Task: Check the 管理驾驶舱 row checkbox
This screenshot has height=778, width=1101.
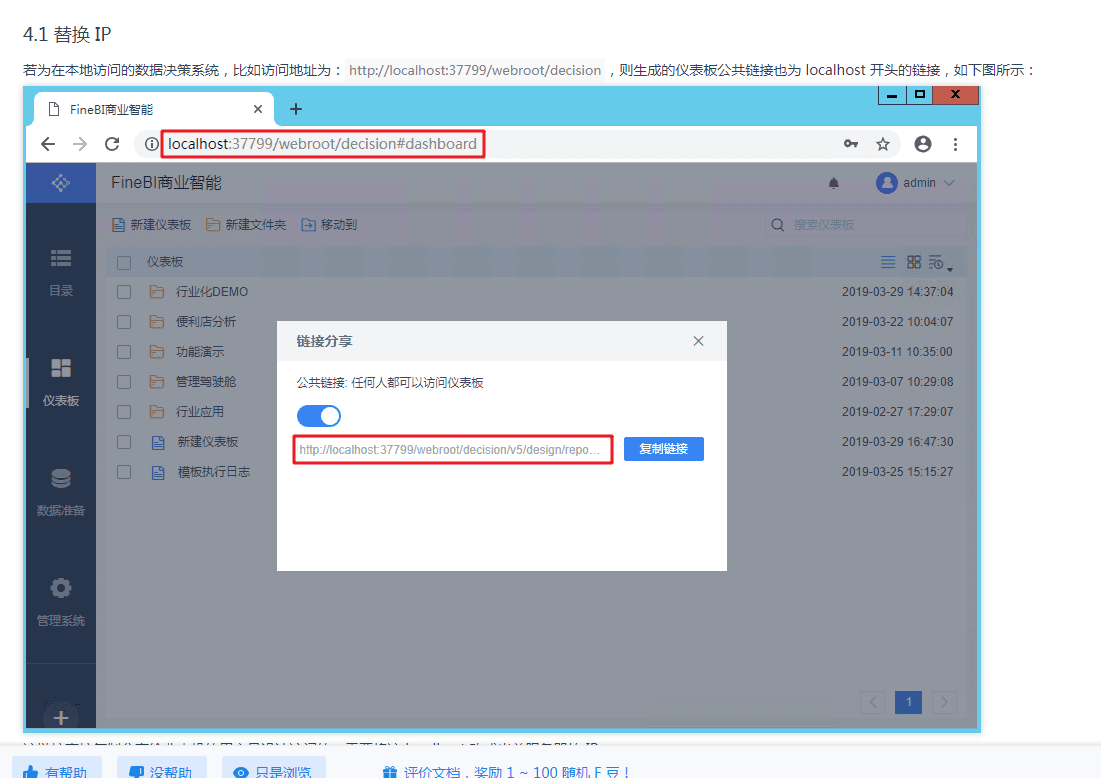Action: coord(124,382)
